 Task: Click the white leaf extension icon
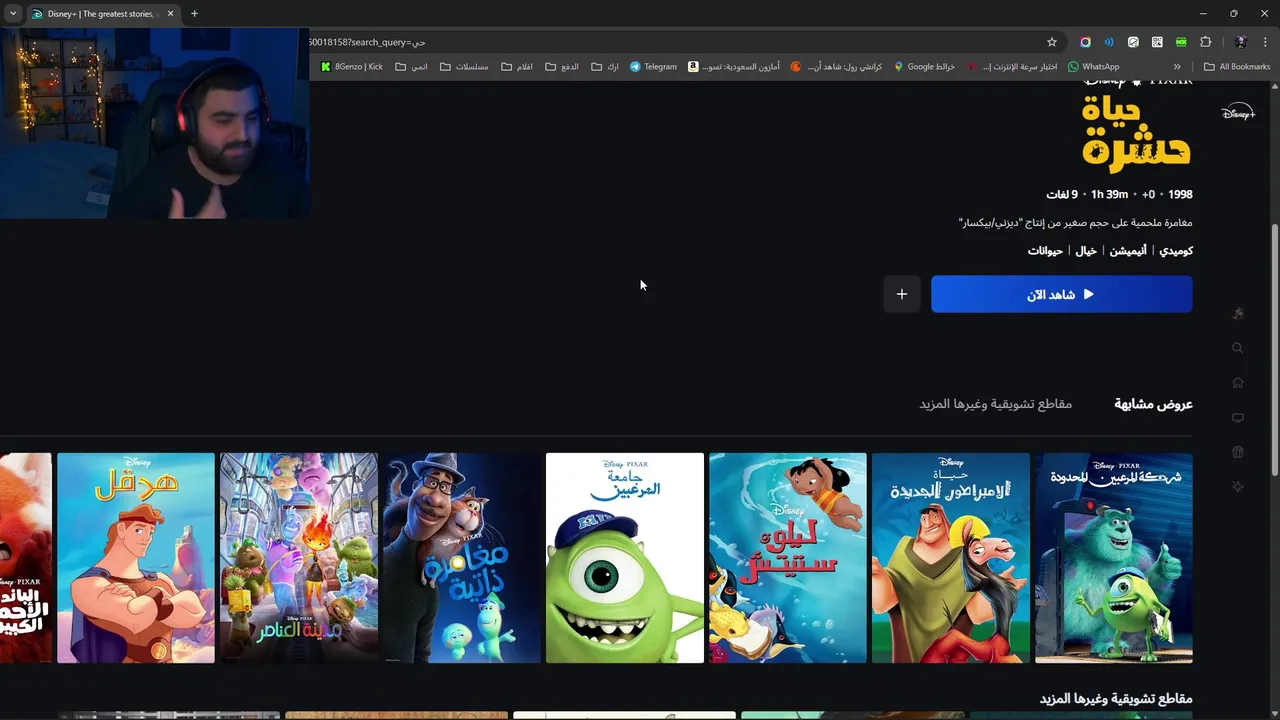coord(1133,42)
